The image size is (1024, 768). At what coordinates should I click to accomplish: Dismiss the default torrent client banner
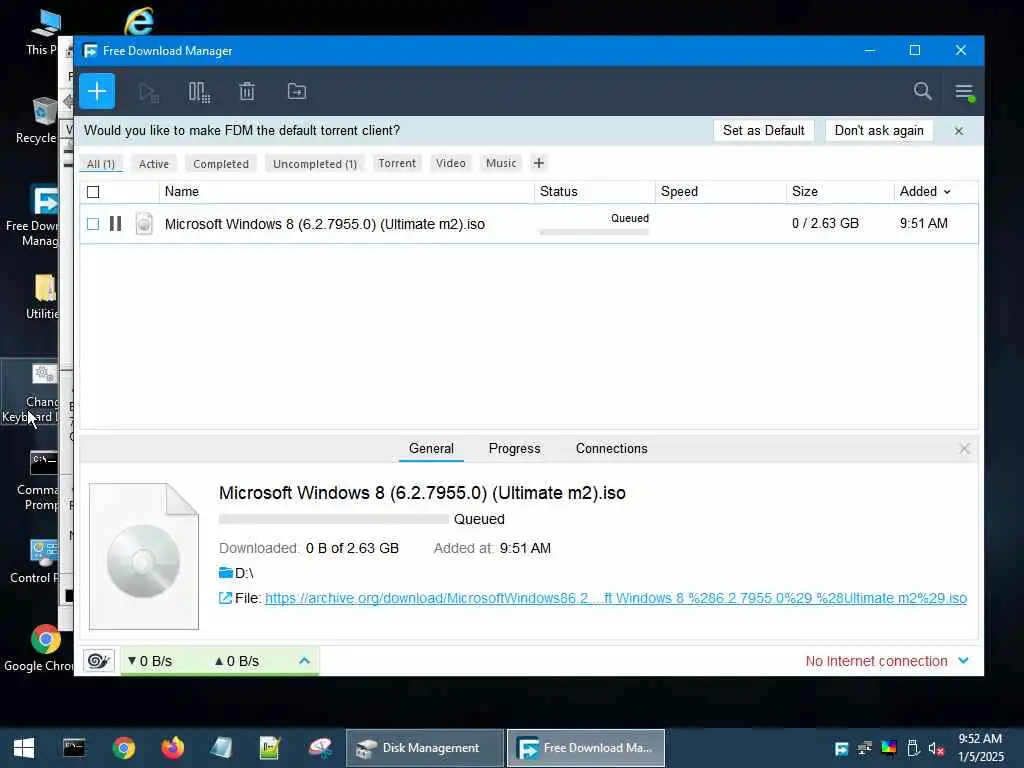coord(959,131)
